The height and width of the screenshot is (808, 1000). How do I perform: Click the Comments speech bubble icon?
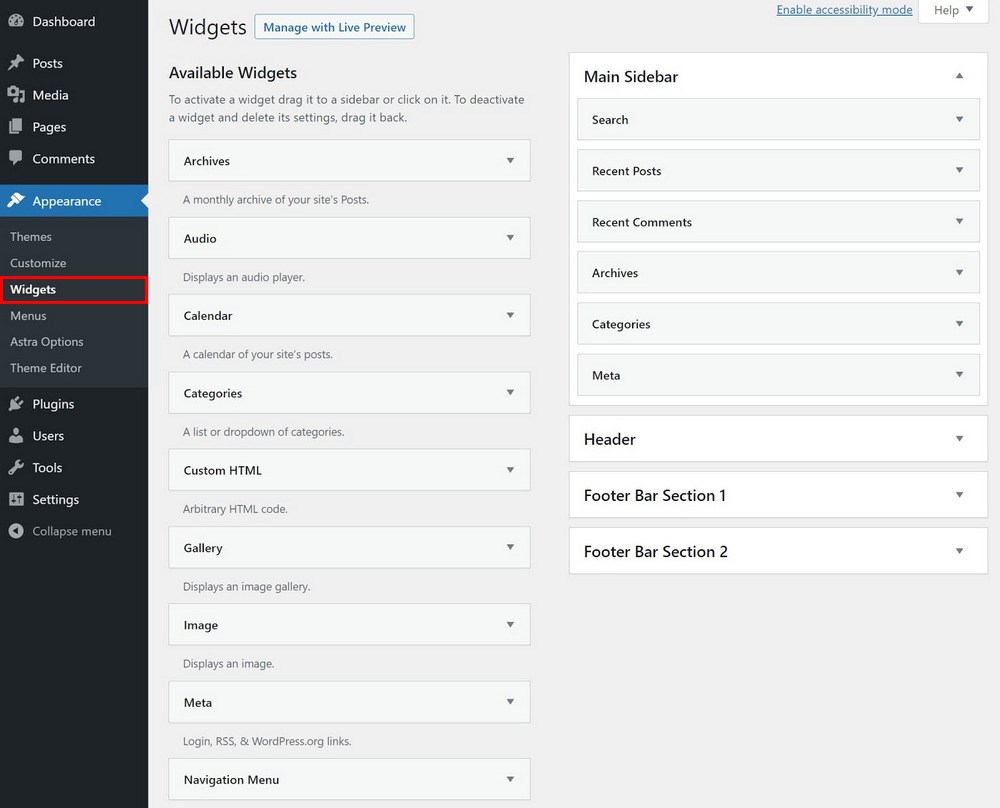16,158
